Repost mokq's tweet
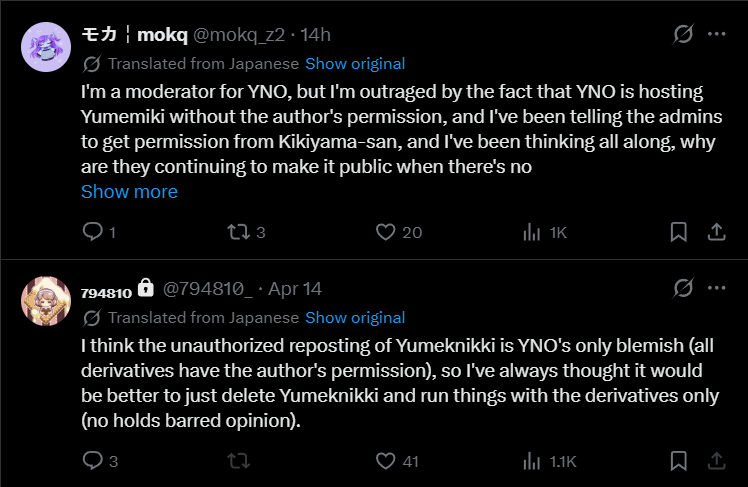 (x=238, y=232)
